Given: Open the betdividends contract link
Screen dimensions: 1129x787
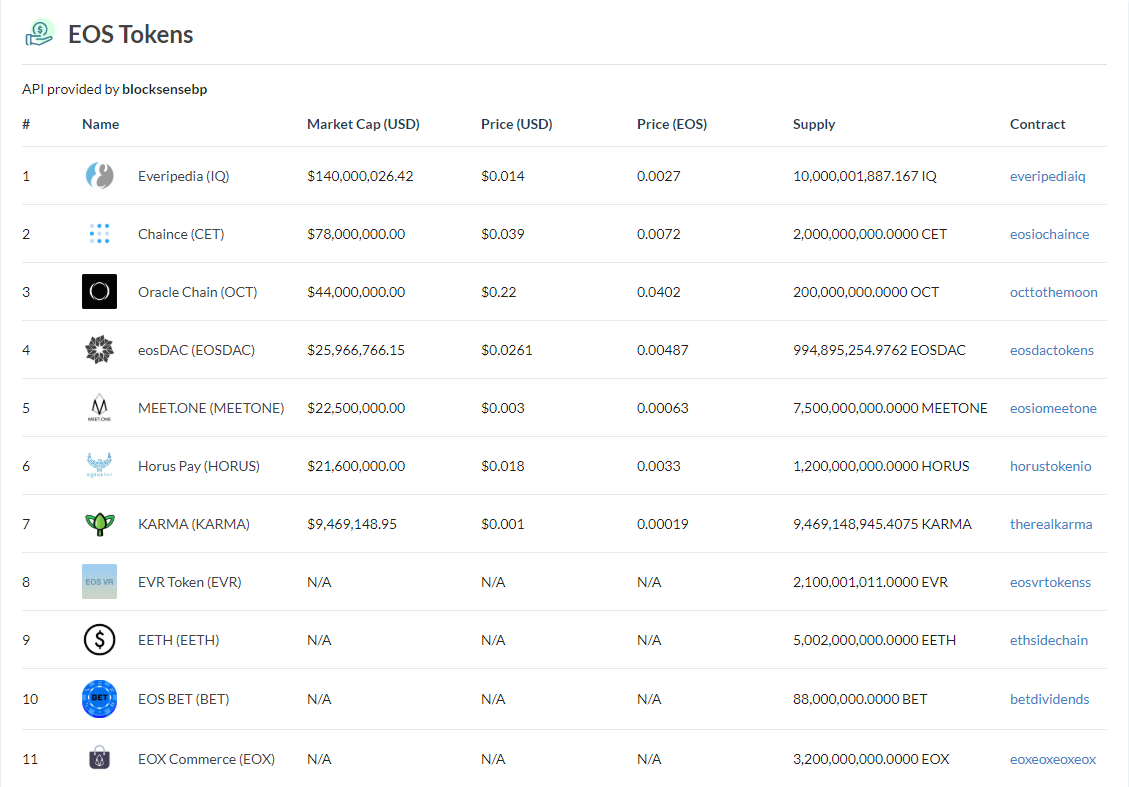Looking at the screenshot, I should pyautogui.click(x=1049, y=699).
